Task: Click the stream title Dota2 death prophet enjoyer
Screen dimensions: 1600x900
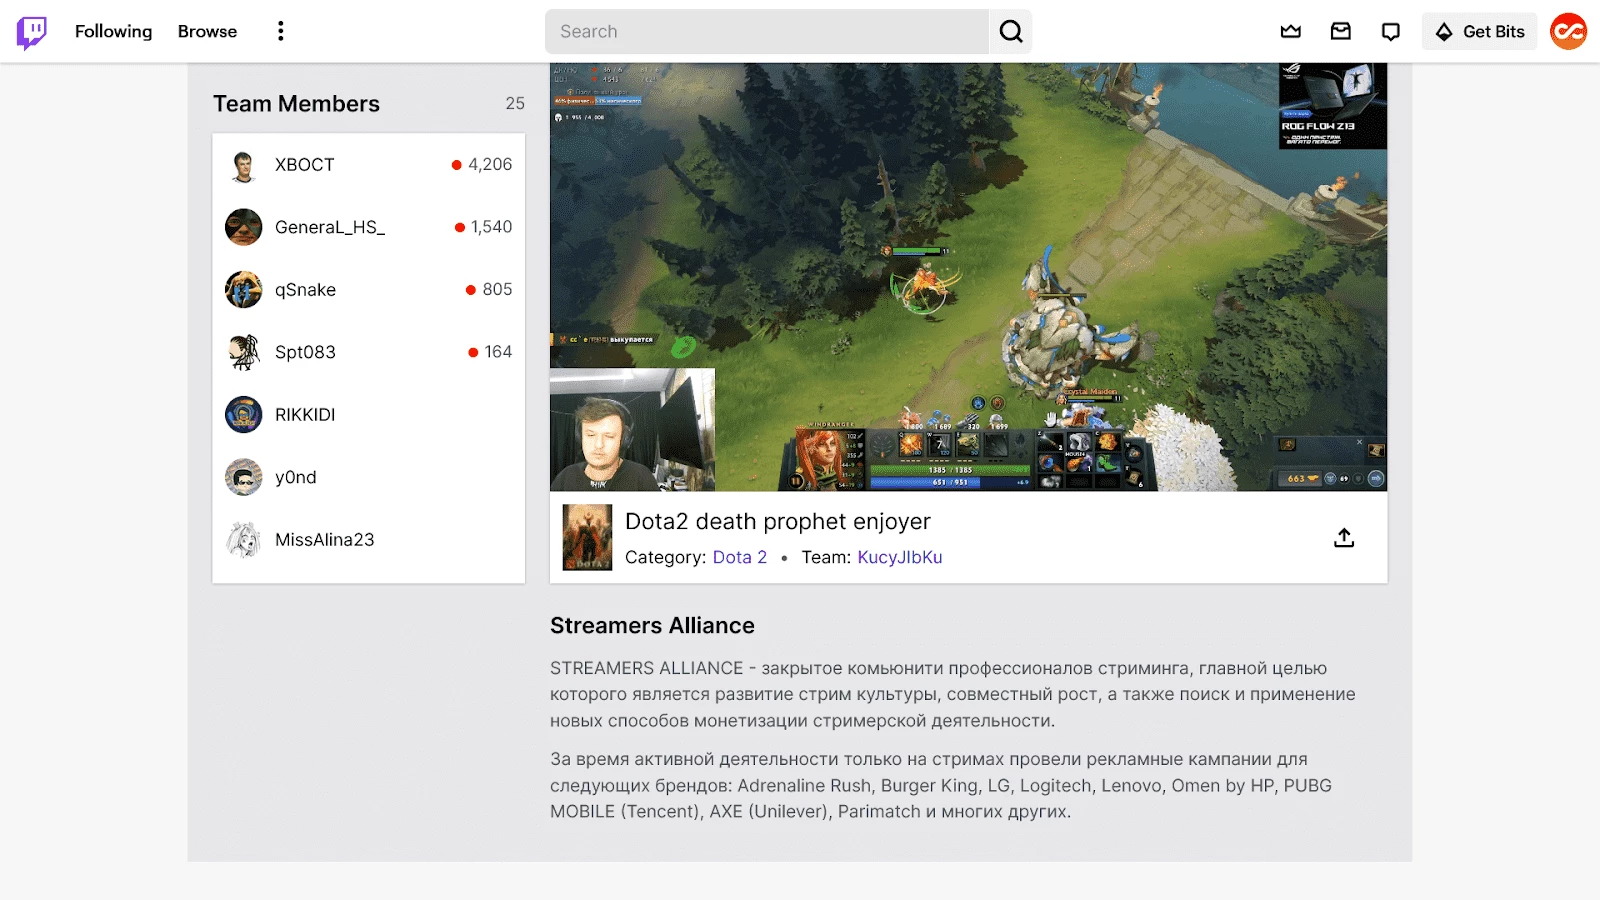Action: 778,521
